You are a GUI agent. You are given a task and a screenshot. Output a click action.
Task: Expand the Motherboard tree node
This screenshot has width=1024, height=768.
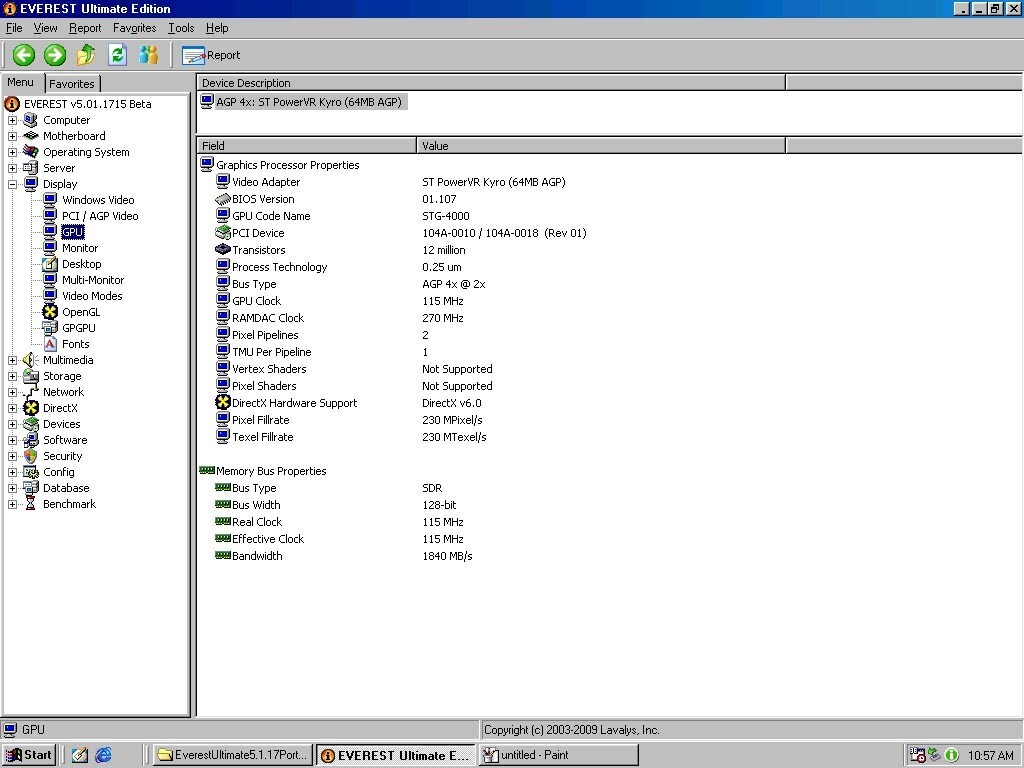tap(13, 136)
